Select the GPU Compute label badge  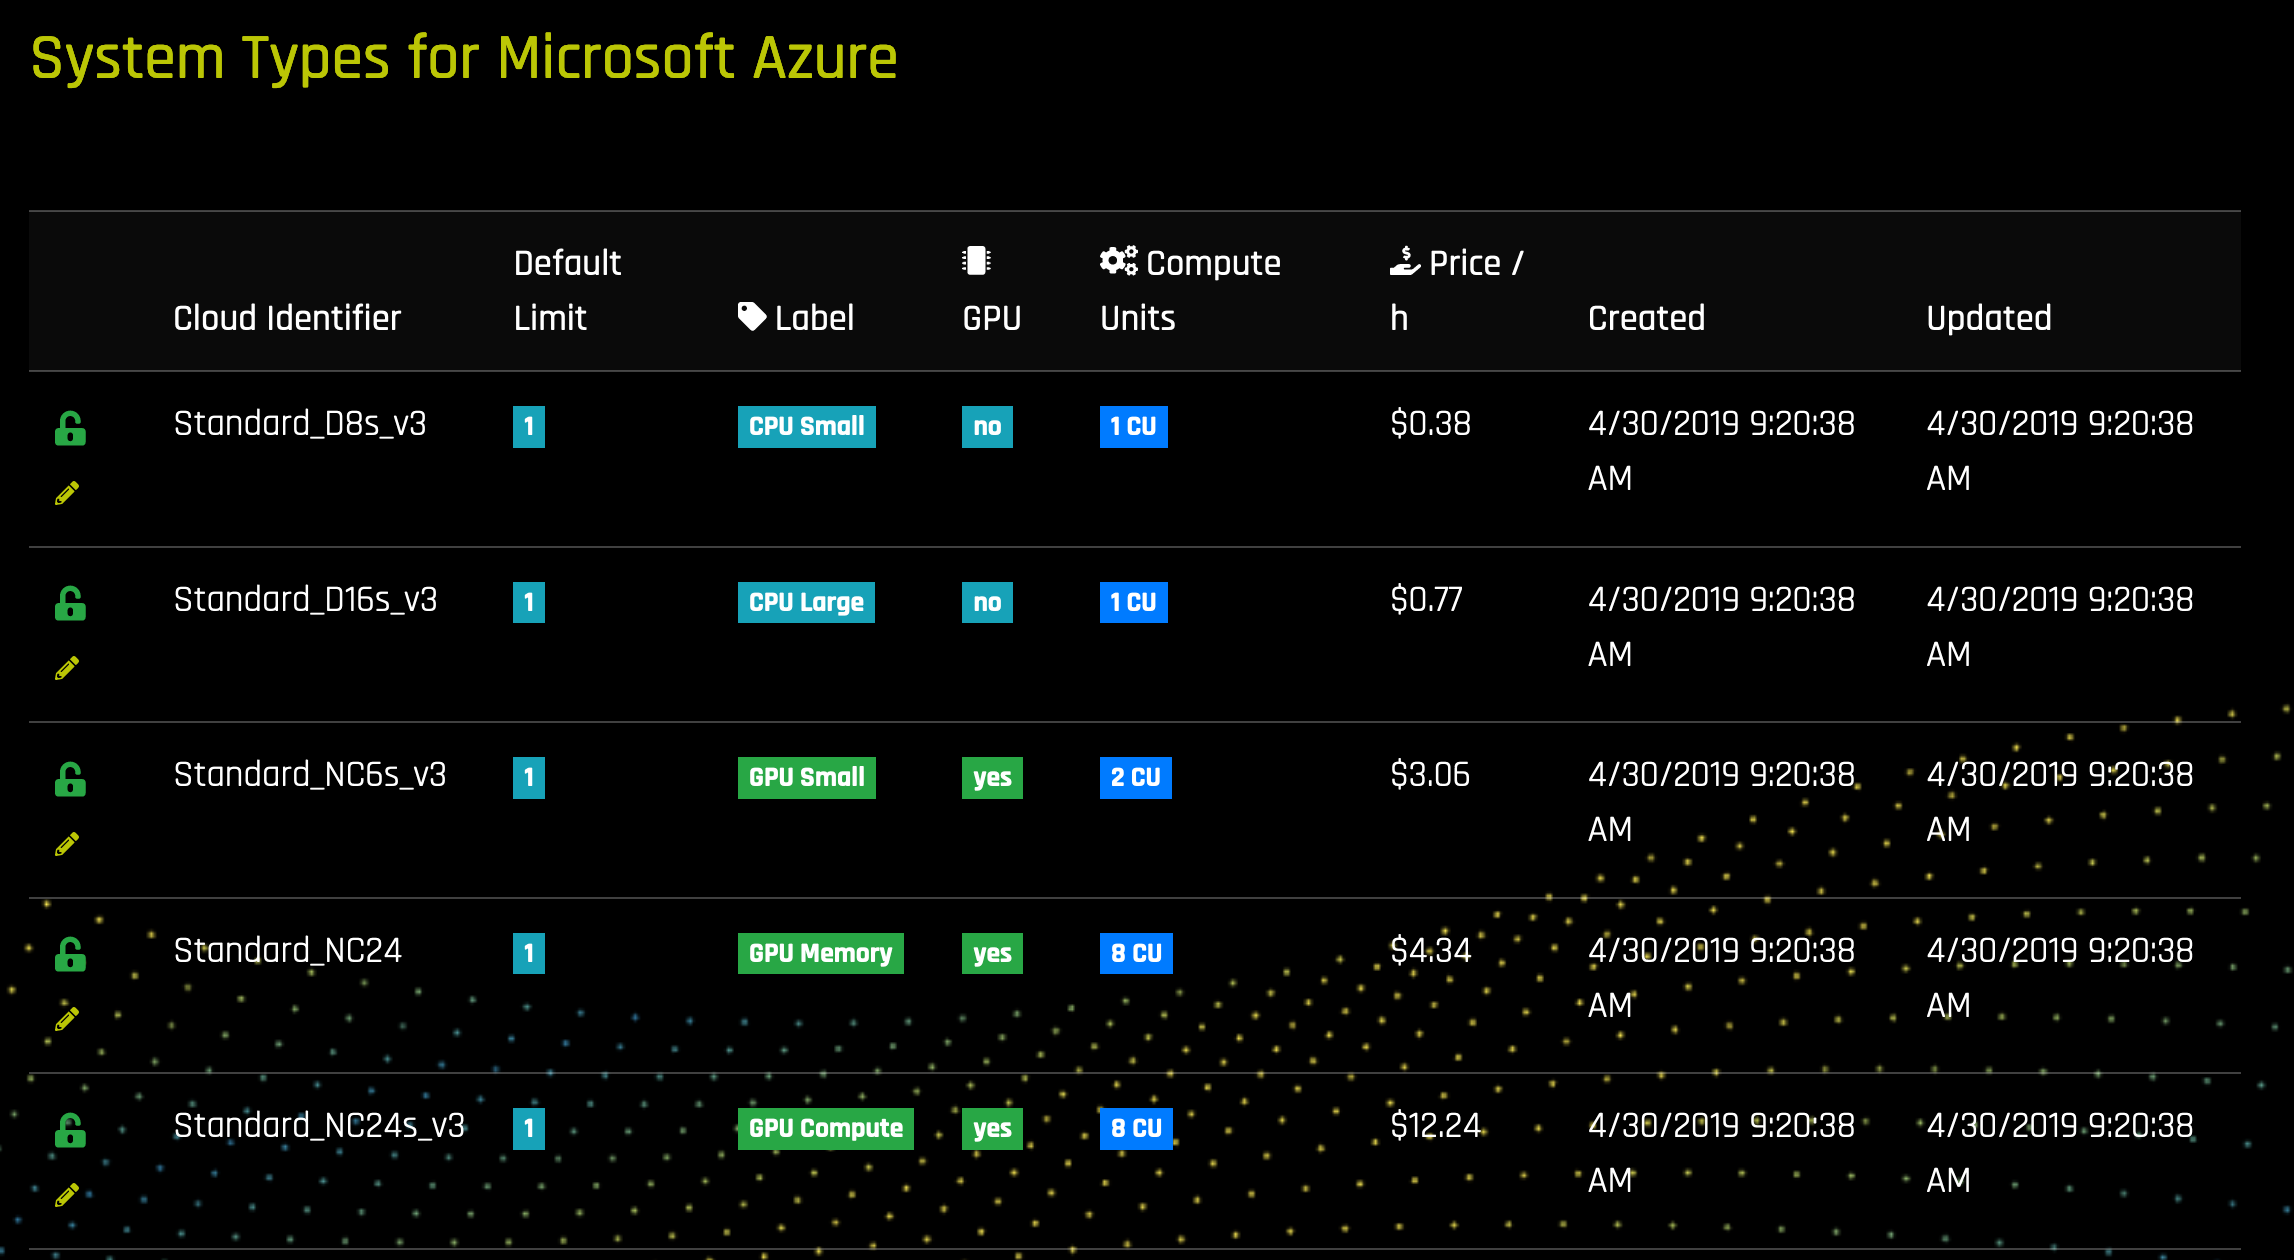826,1129
